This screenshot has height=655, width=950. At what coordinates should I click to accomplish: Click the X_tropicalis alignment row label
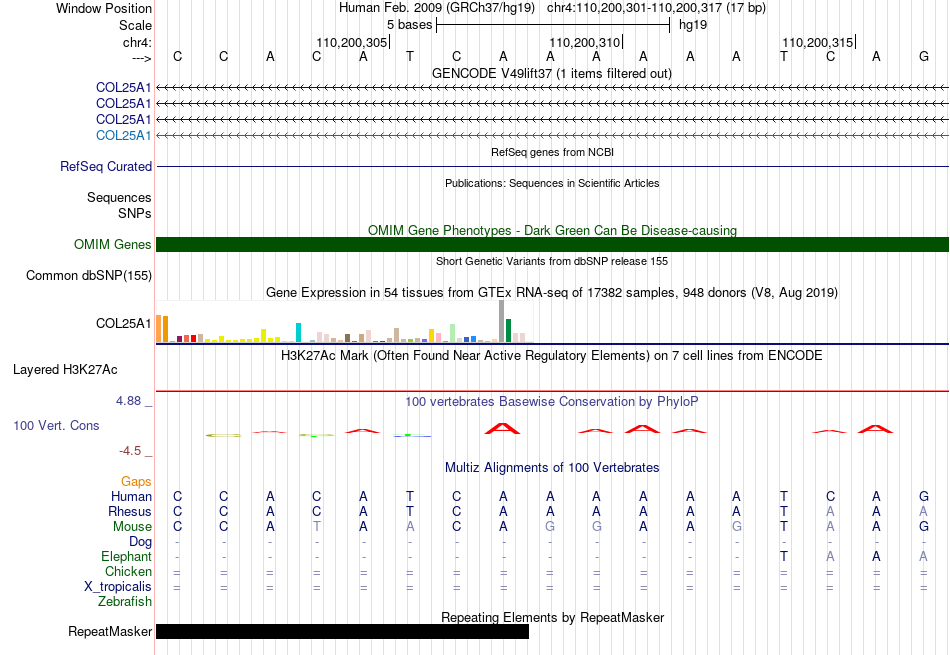(x=118, y=587)
